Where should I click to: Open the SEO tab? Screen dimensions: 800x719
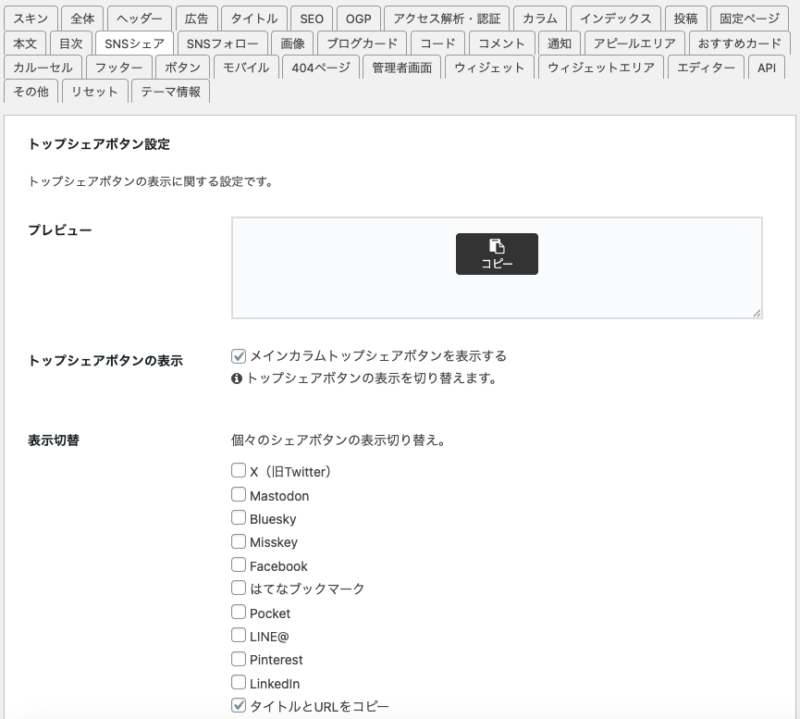click(311, 19)
